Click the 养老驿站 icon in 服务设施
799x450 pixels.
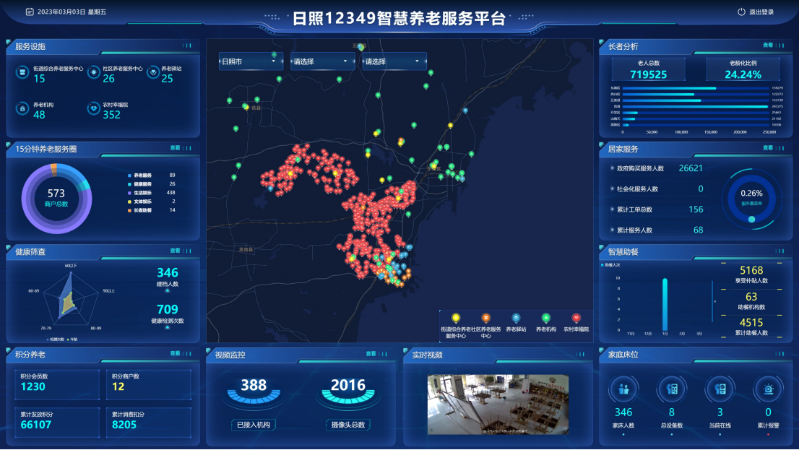(152, 73)
